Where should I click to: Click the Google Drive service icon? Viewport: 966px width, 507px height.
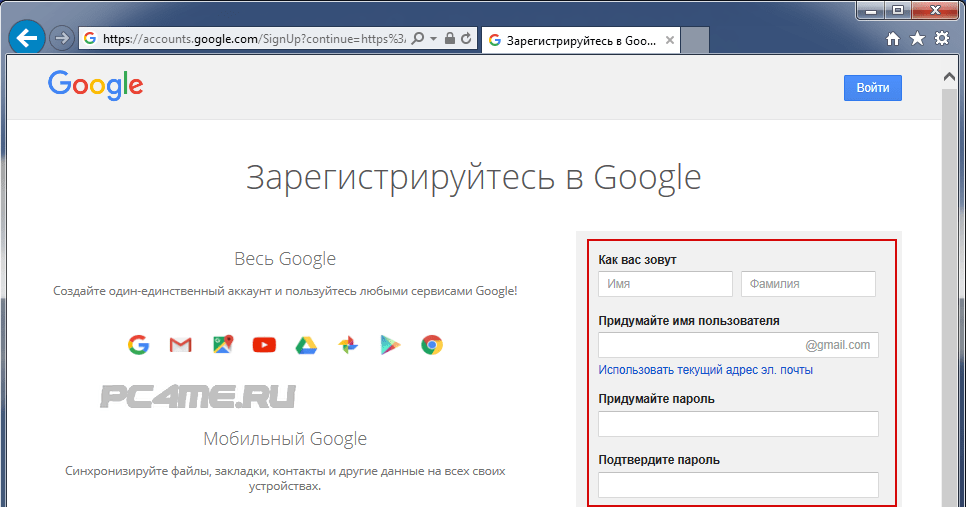point(306,345)
